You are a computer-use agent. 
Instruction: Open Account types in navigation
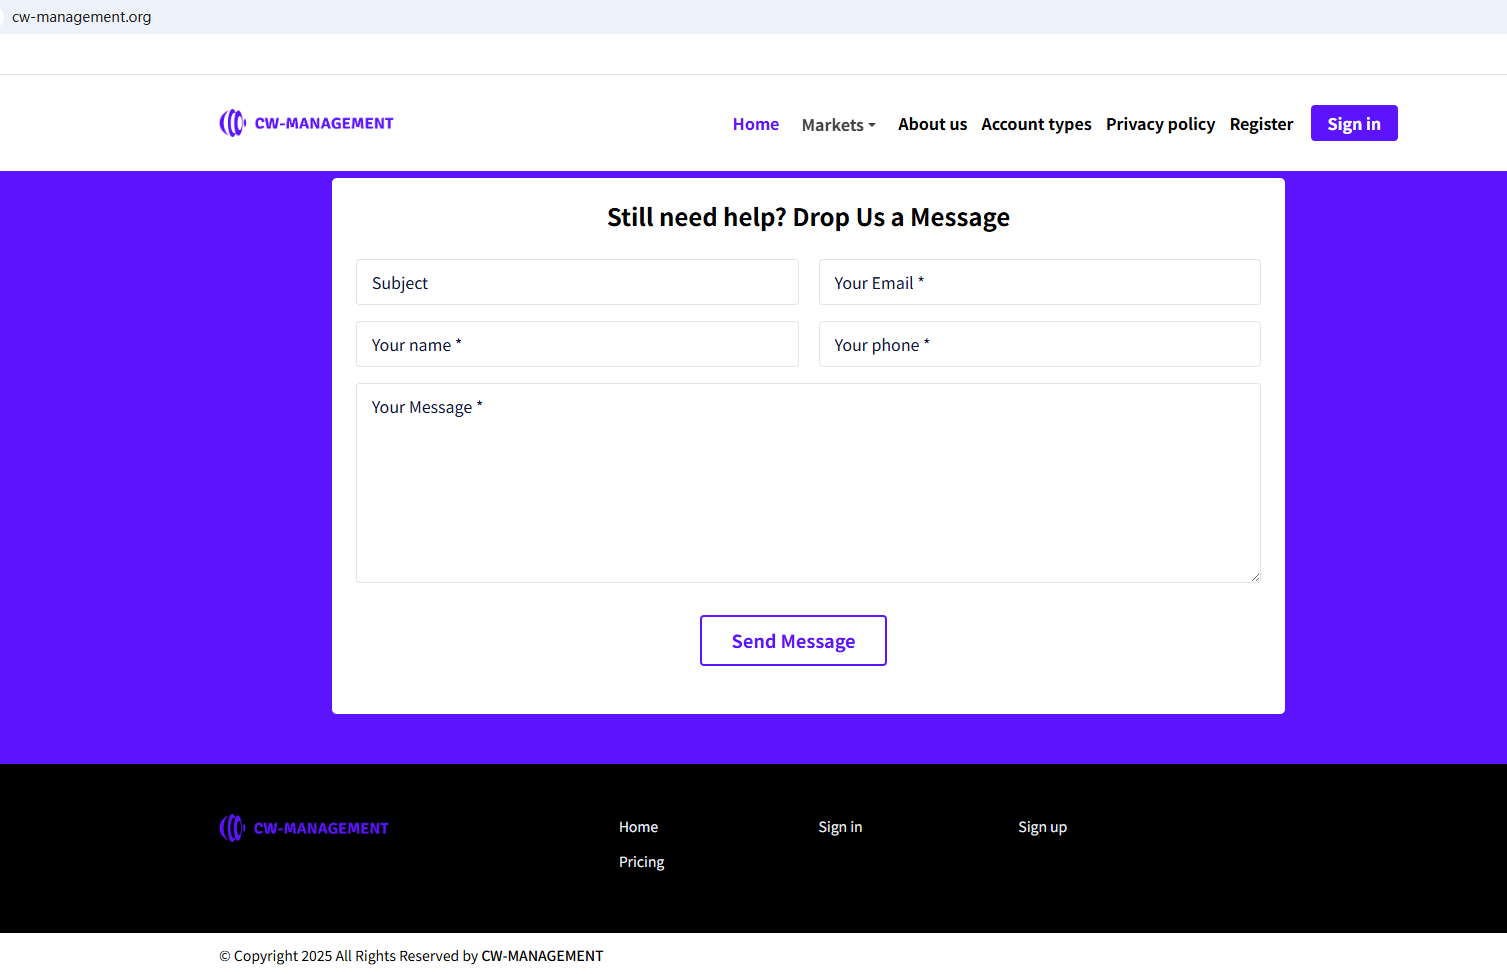pyautogui.click(x=1036, y=124)
